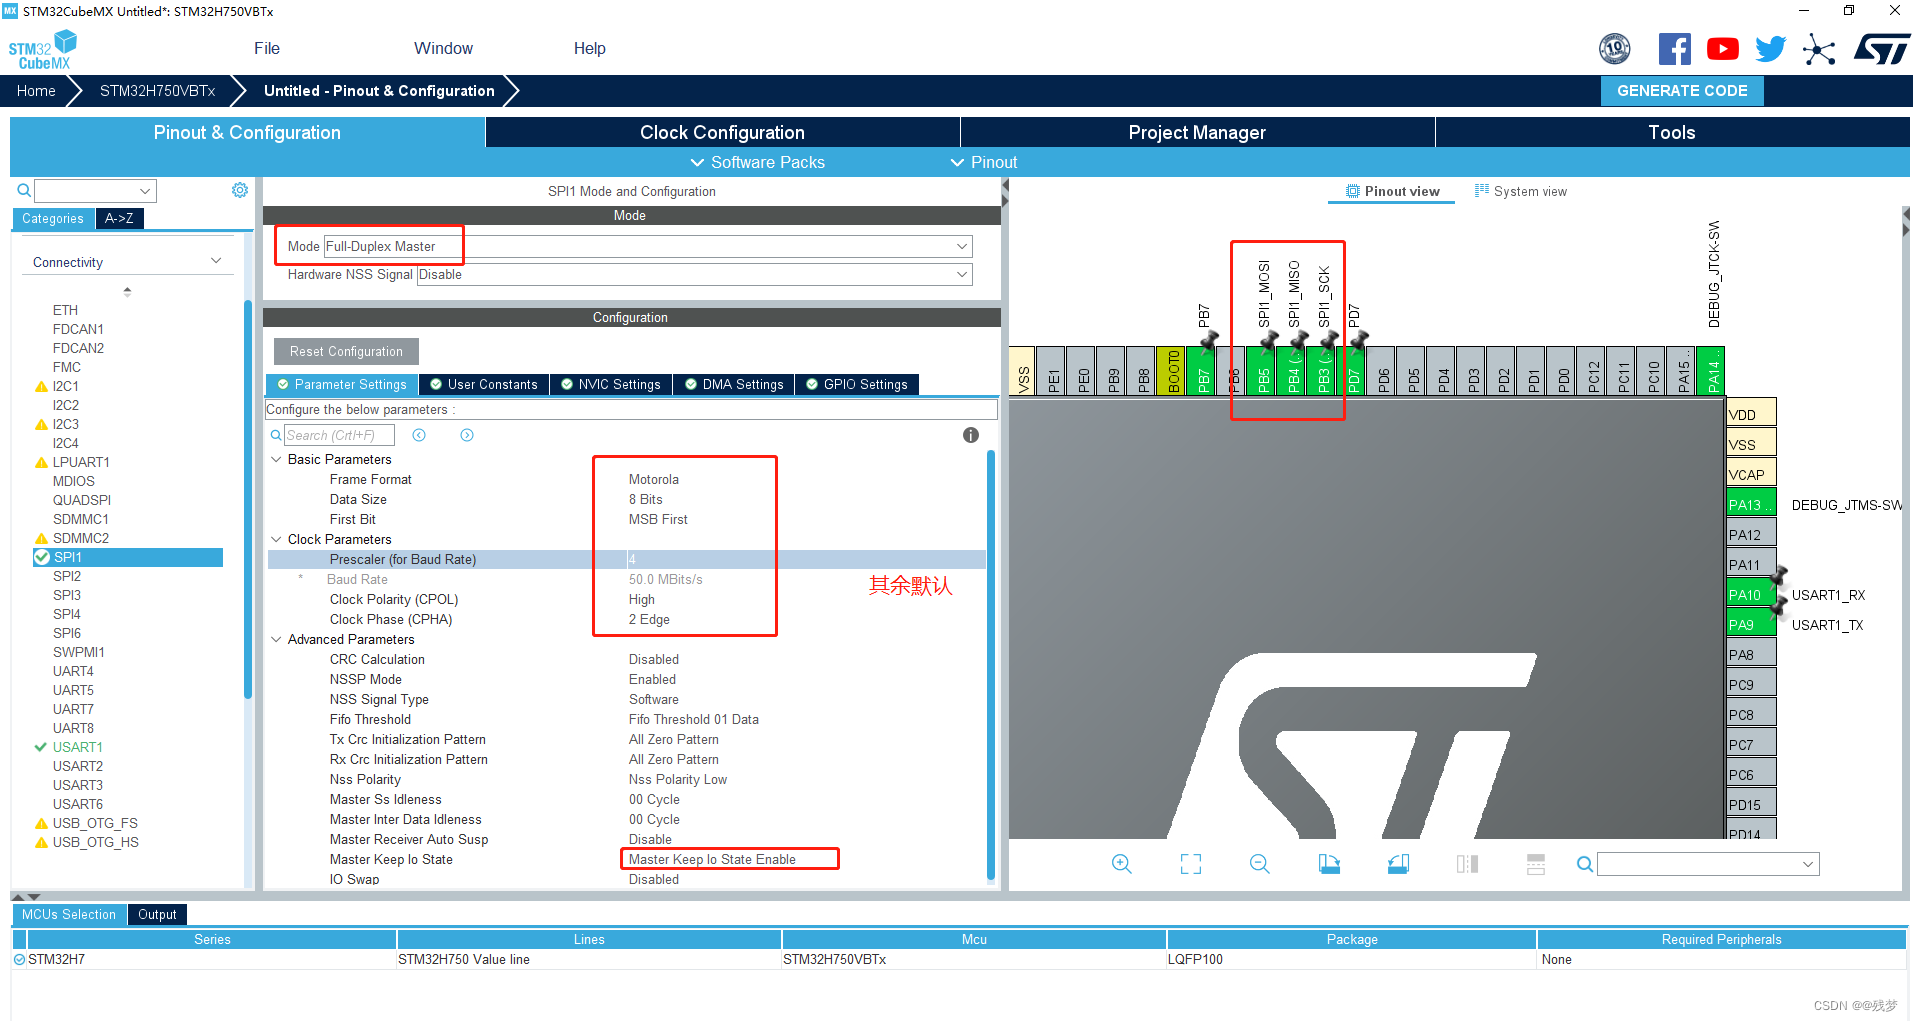Image resolution: width=1913 pixels, height=1021 pixels.
Task: Click the ST logo icon
Action: [x=1882, y=49]
